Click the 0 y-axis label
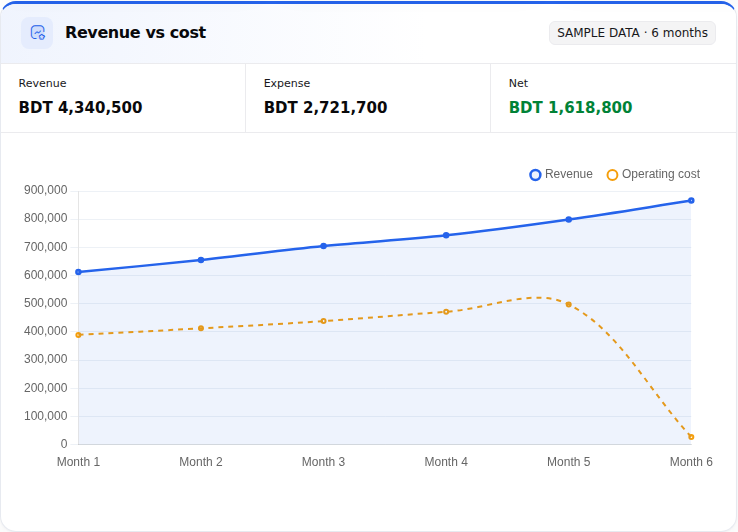Screen dimensions: 738x532 click(x=64, y=444)
